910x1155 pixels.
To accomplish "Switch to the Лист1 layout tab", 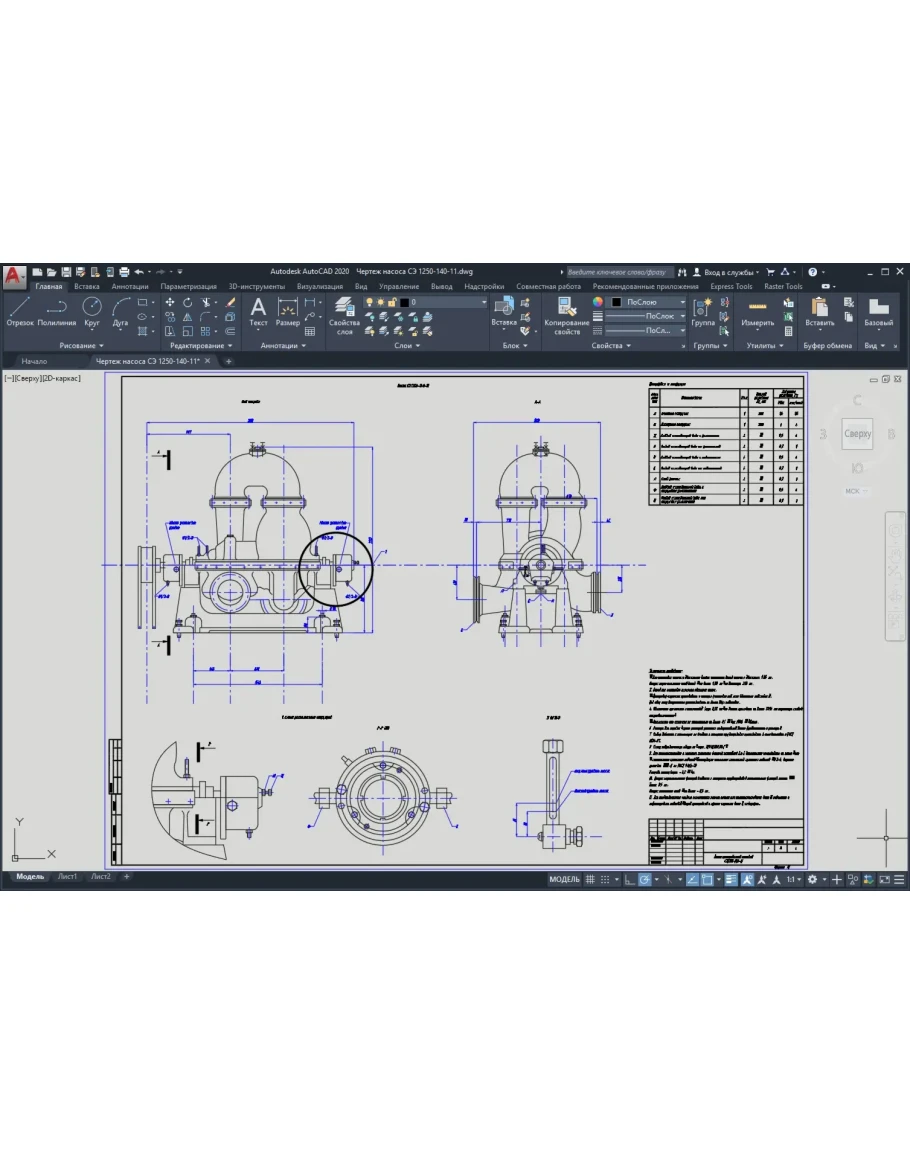I will (x=67, y=877).
